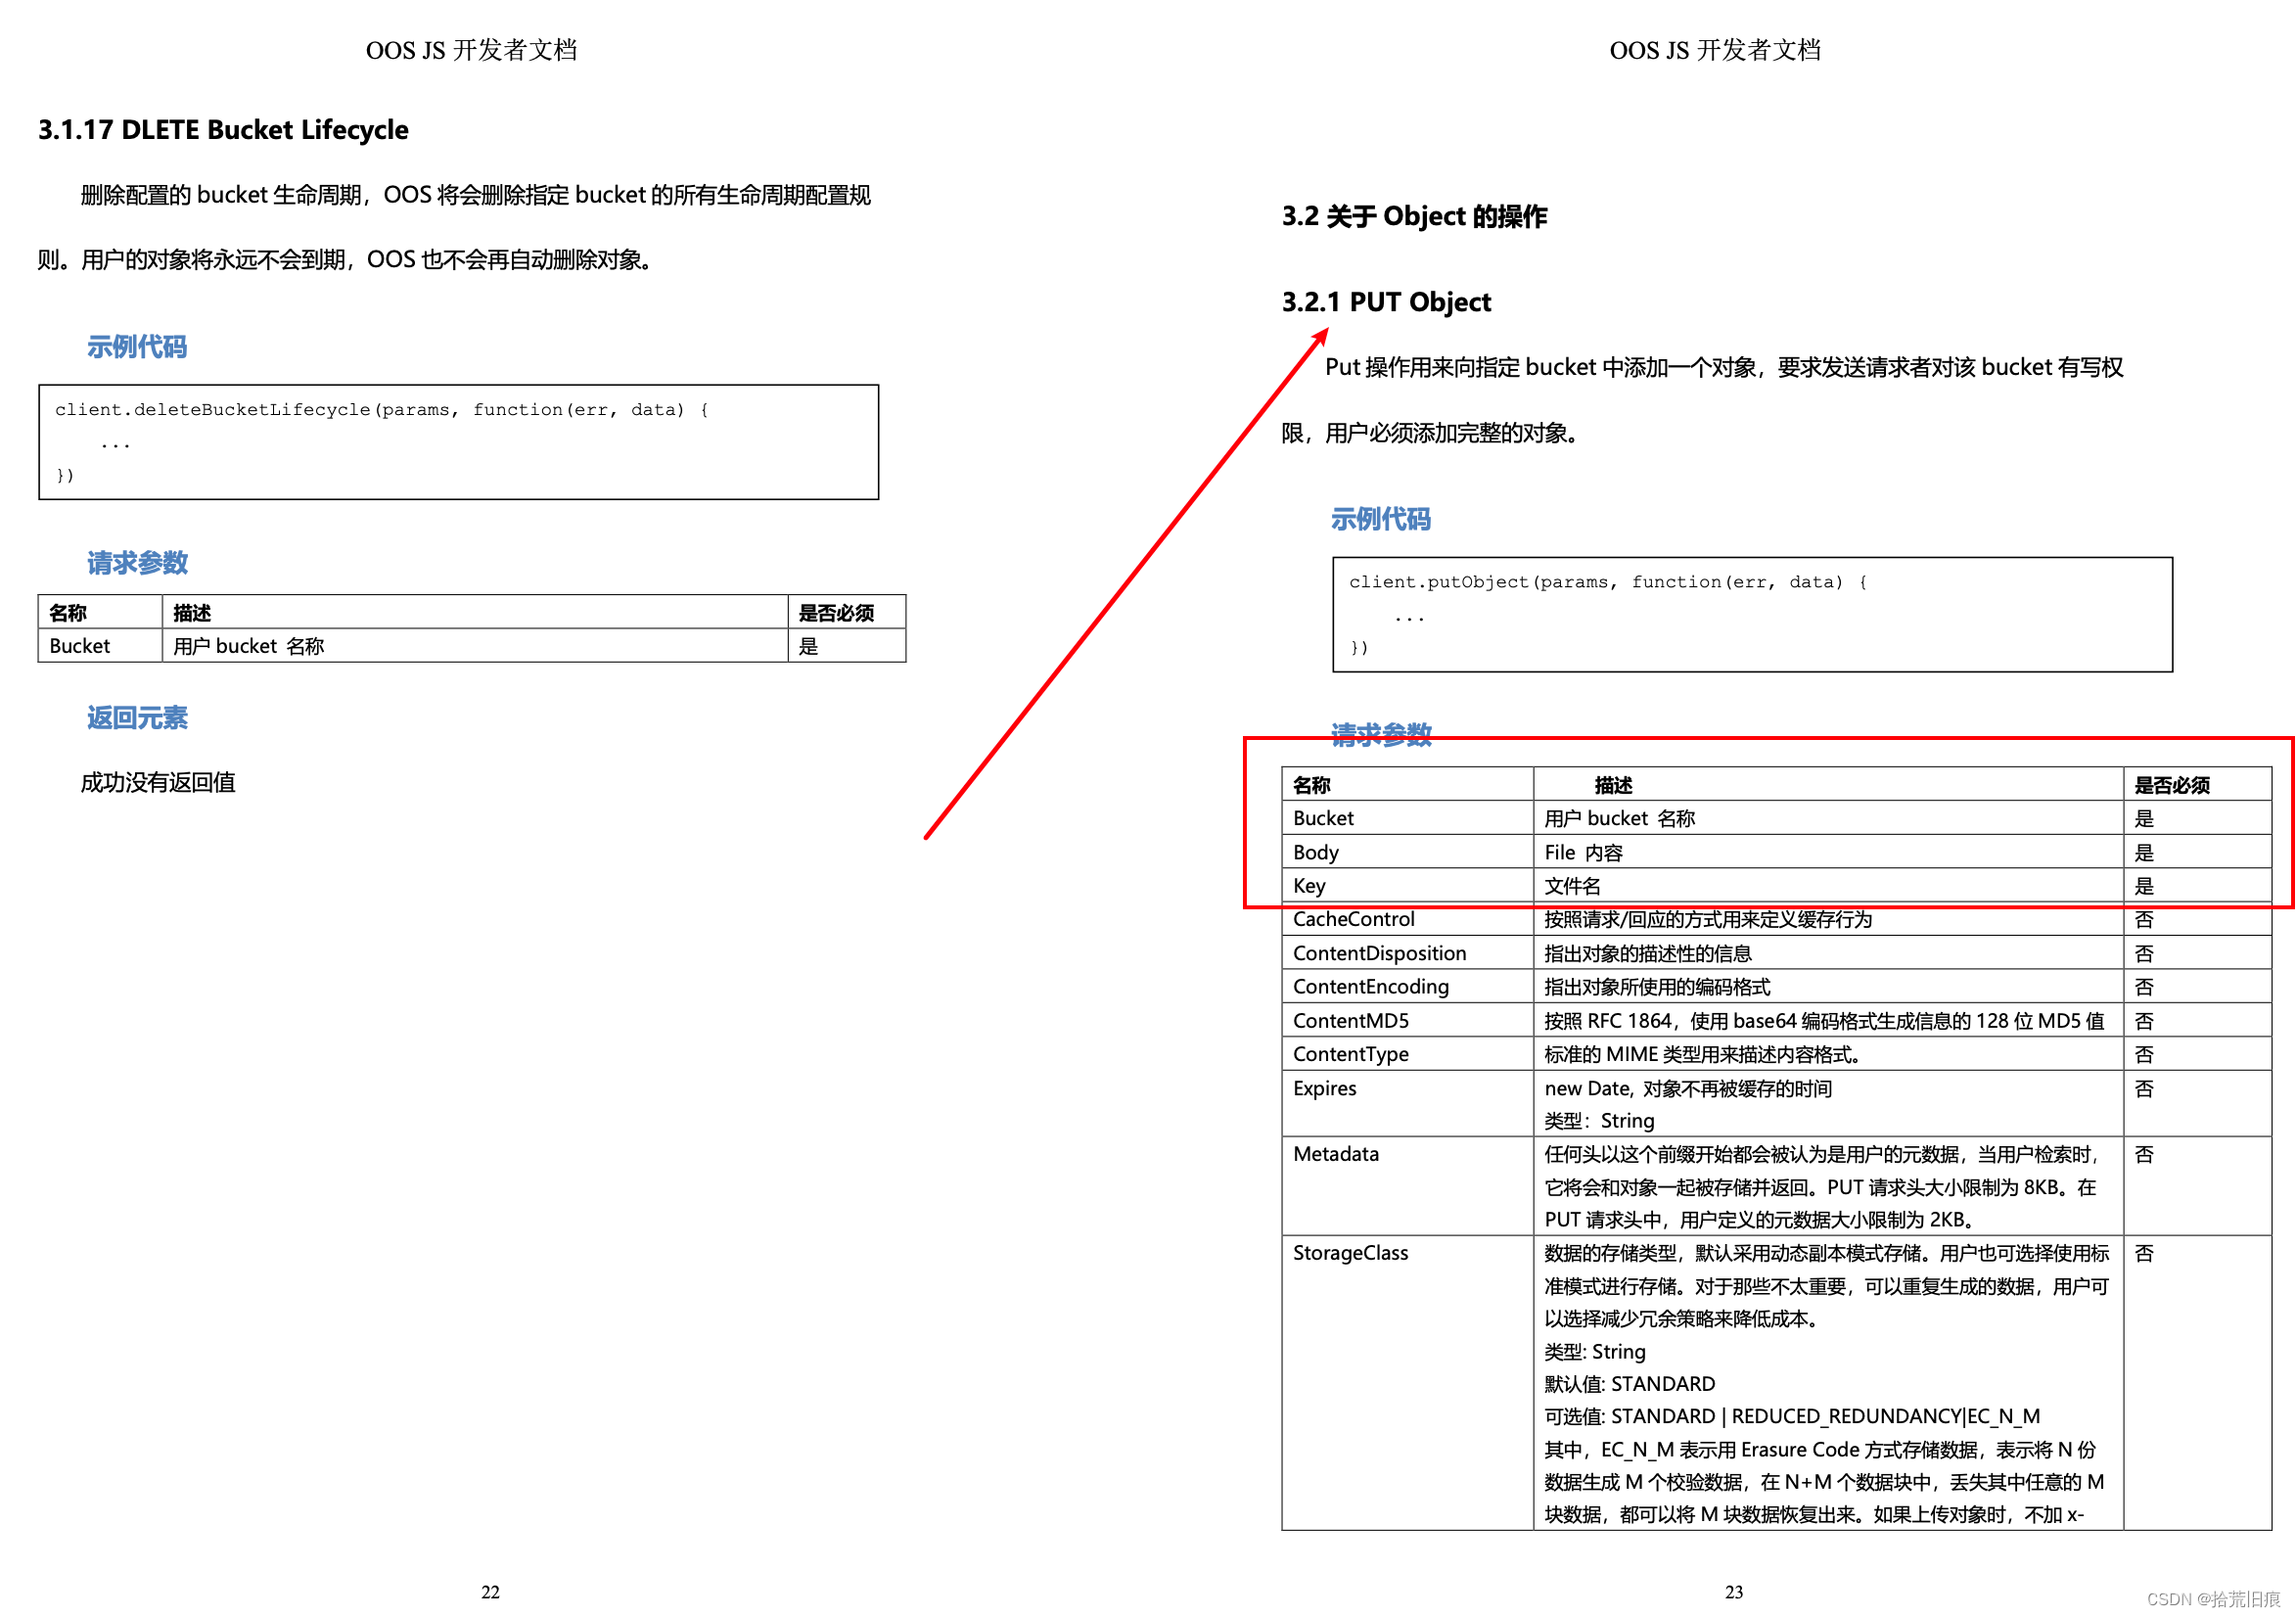The width and height of the screenshot is (2296, 1617).
Task: Click the left page header 'OOS JS 开发者文档'
Action: (x=471, y=50)
